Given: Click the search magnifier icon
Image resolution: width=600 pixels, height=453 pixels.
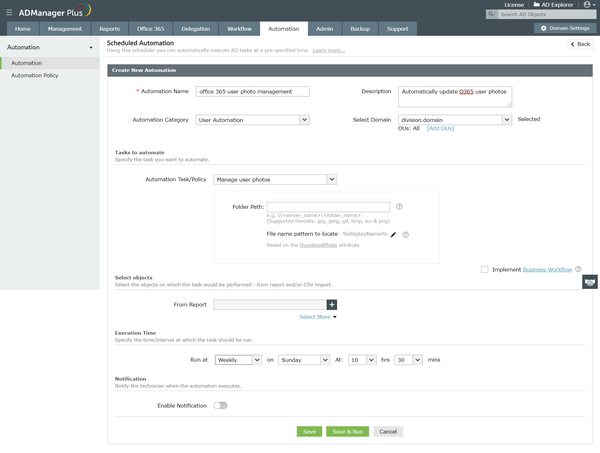Looking at the screenshot, I should pyautogui.click(x=491, y=15).
